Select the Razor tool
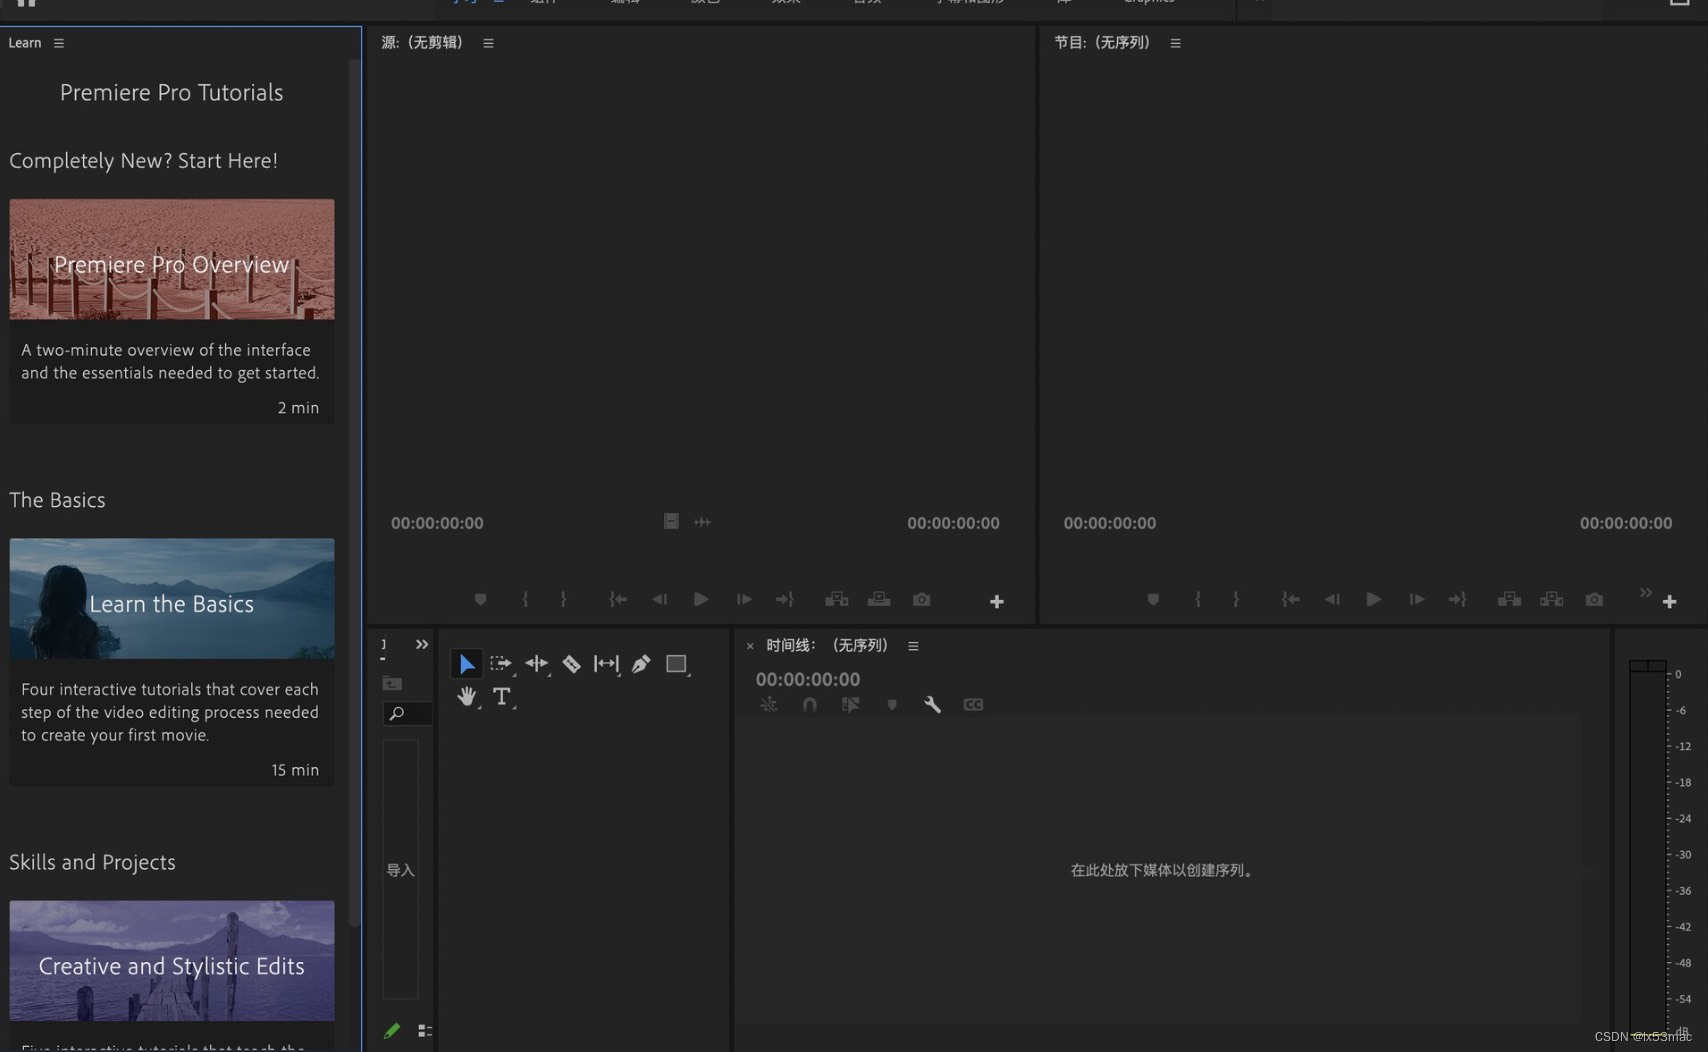 571,664
